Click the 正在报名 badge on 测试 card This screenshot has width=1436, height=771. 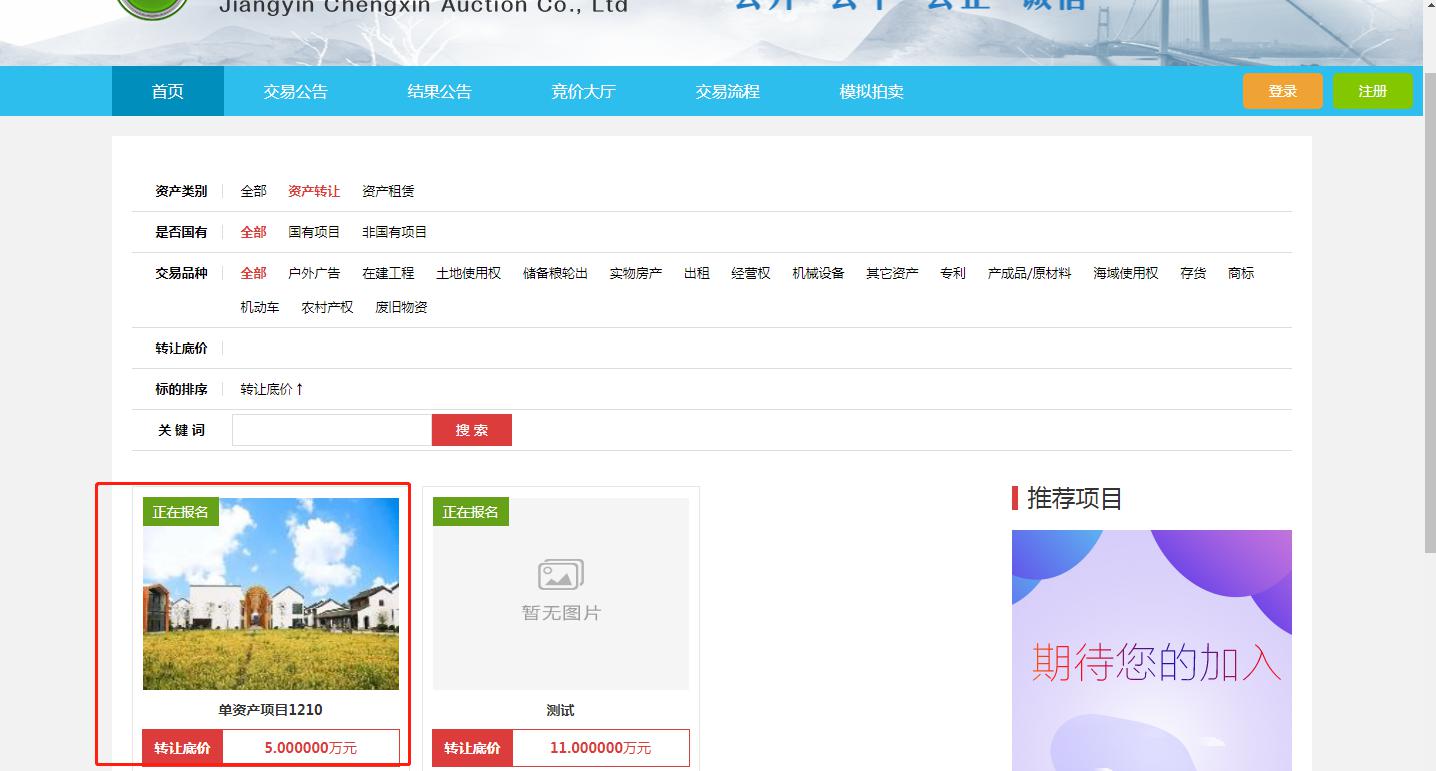pos(471,512)
